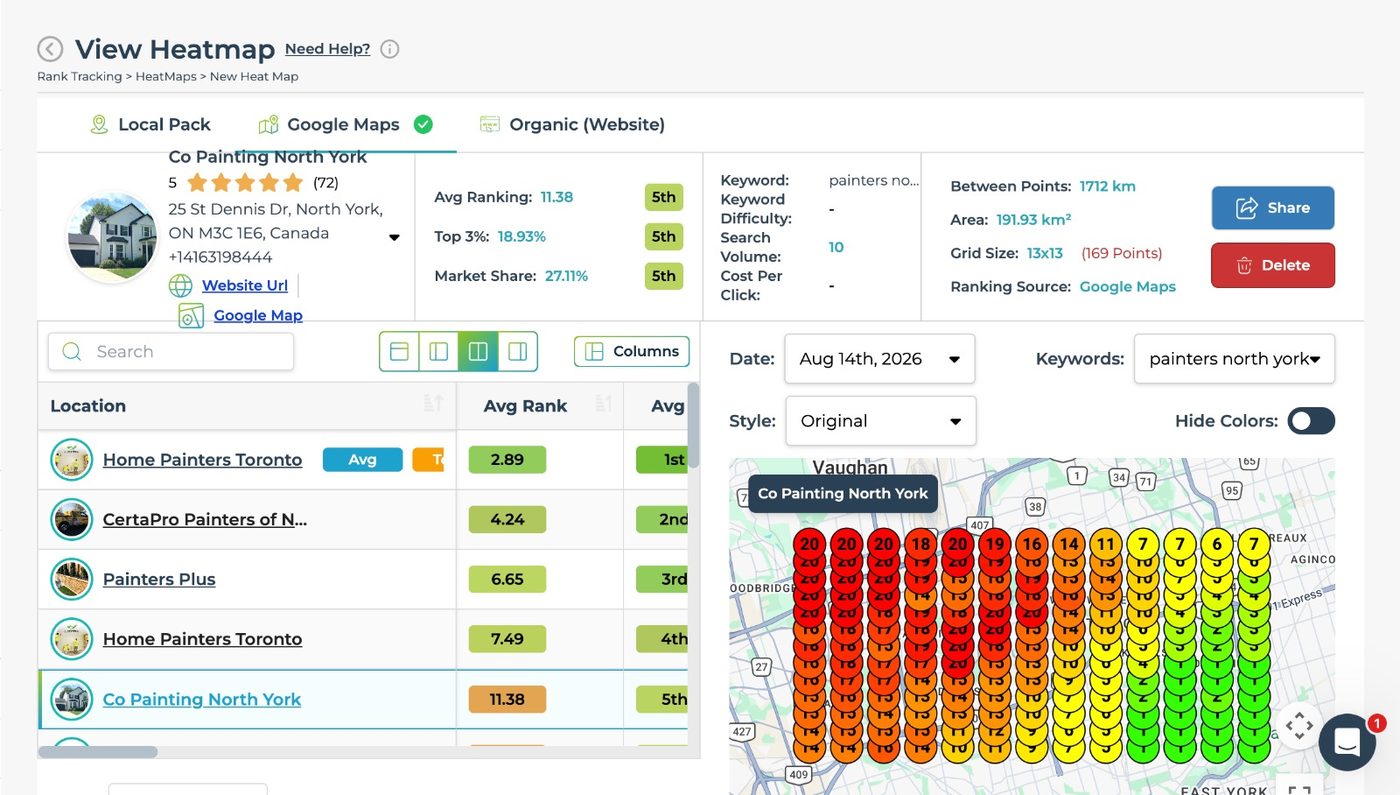Click the sort icon in the Location column header

point(433,404)
